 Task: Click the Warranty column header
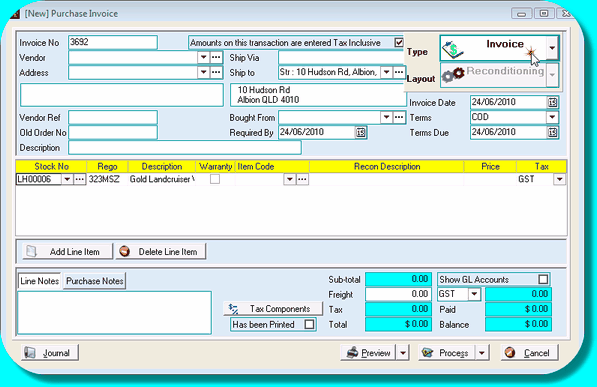coord(215,166)
